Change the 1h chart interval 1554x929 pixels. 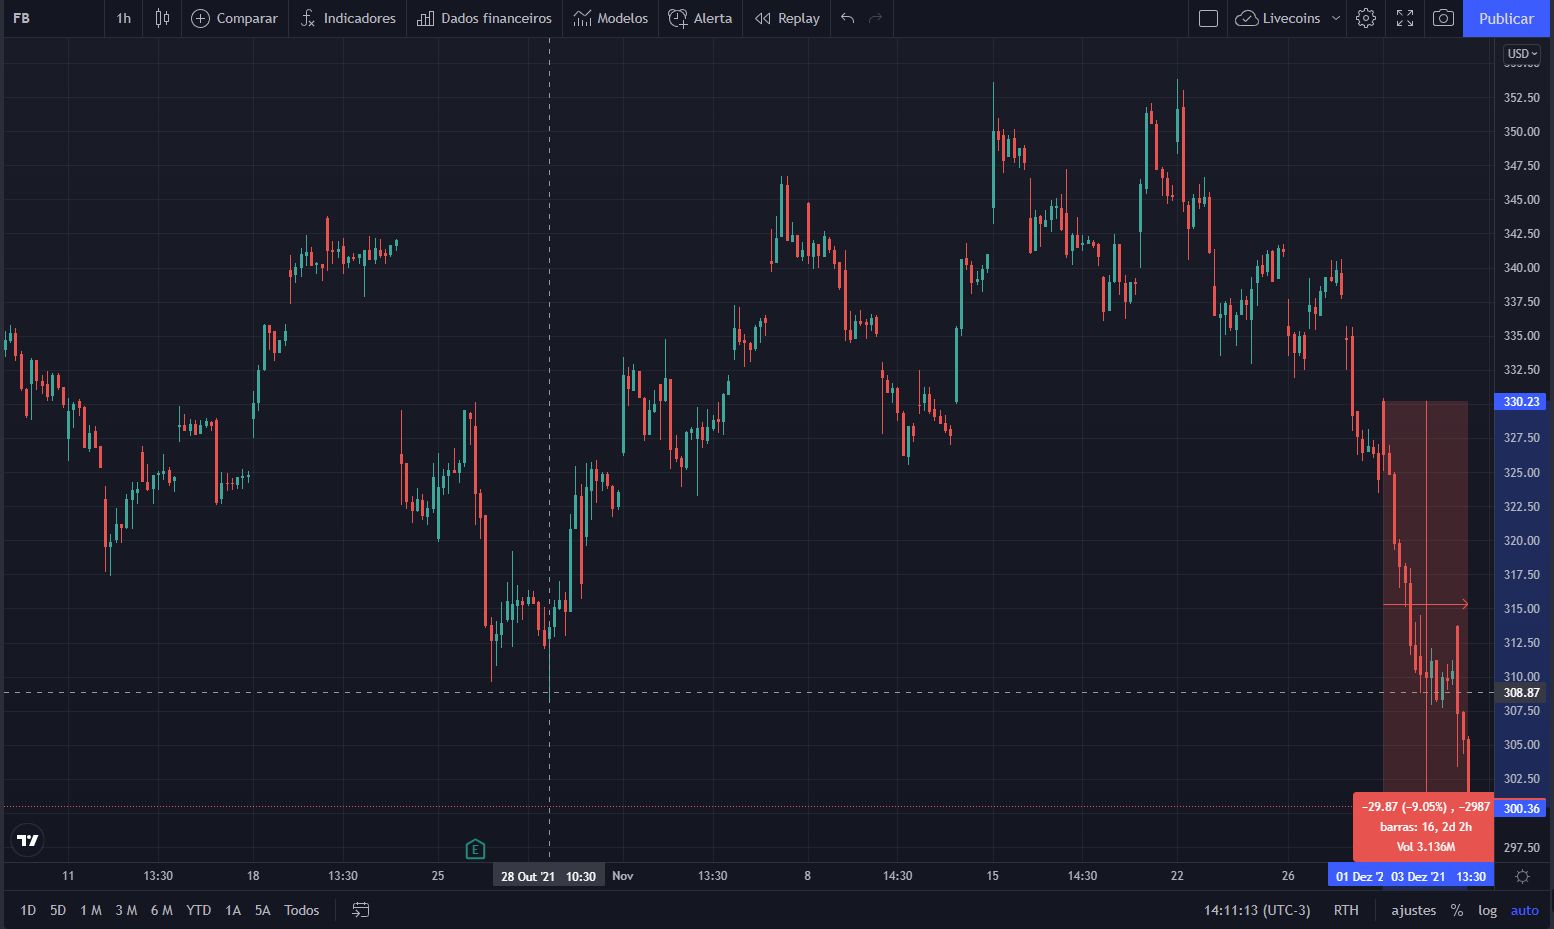click(x=123, y=18)
